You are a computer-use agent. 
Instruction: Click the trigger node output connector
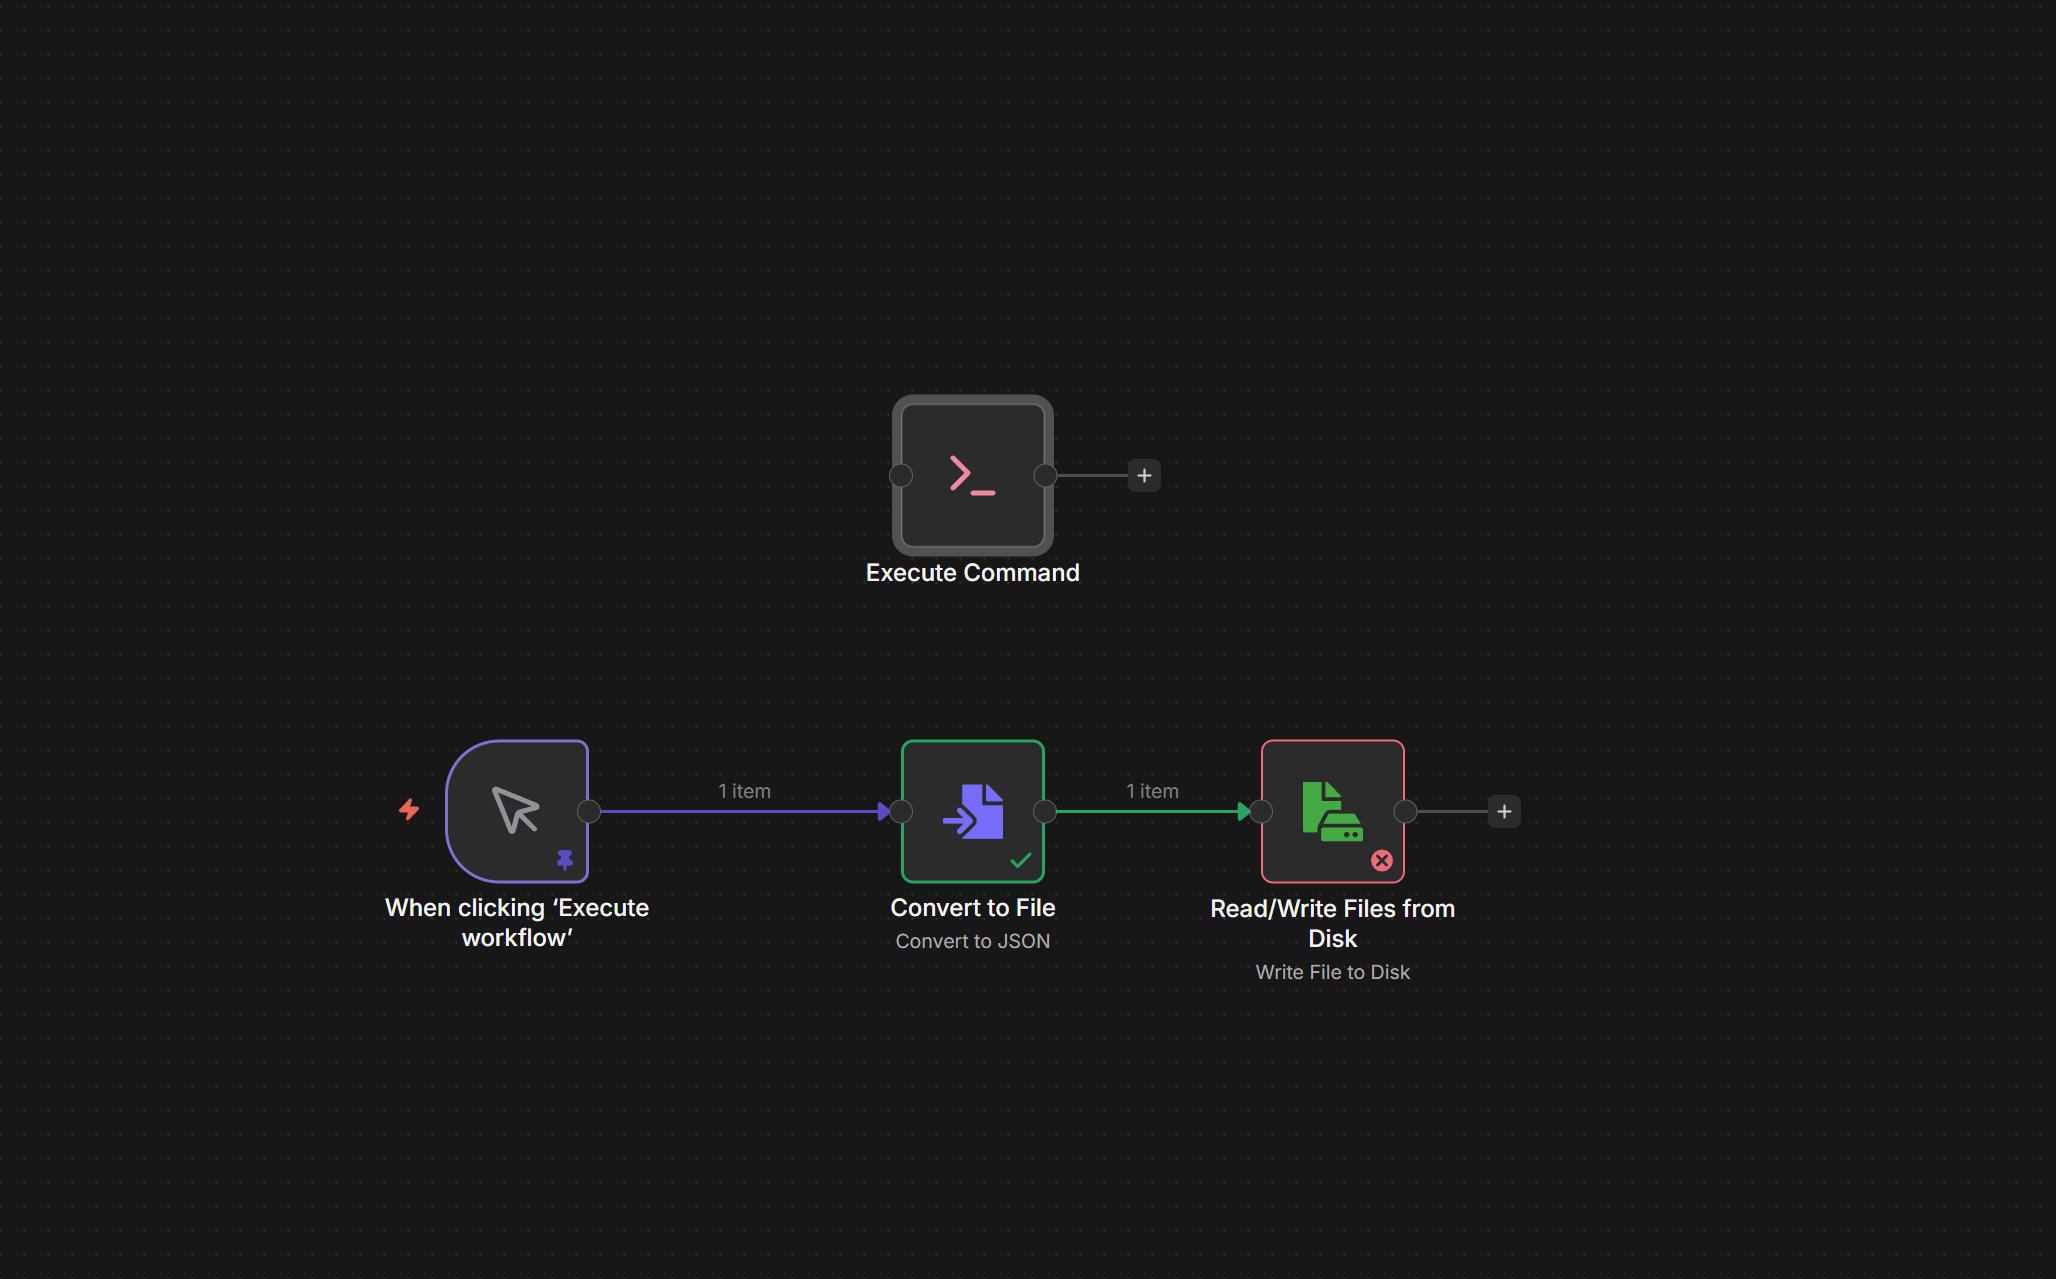tap(589, 811)
